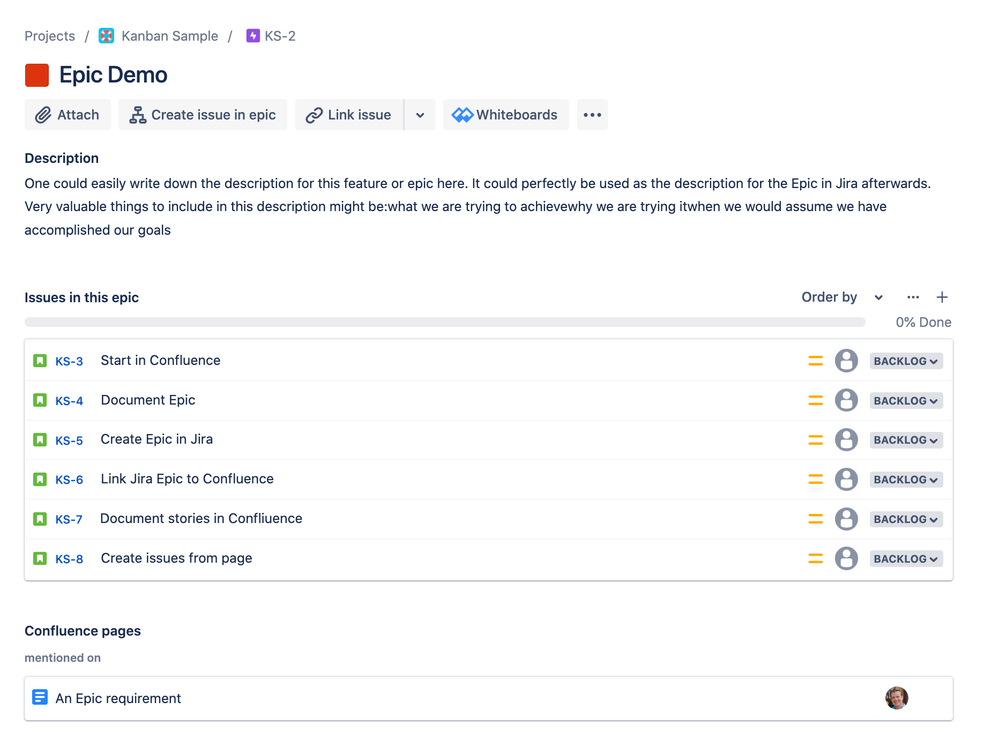999x747 pixels.
Task: Click the 'Document Epic' issue summary
Action: click(148, 400)
